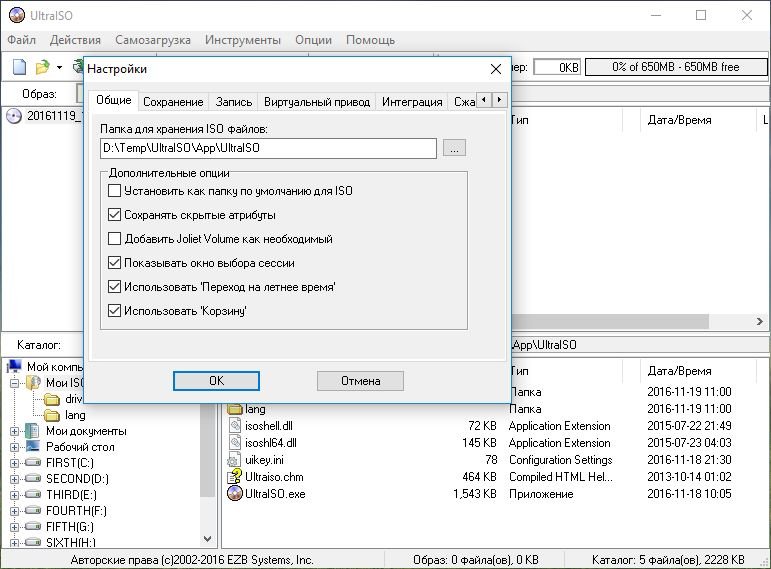771x569 pixels.
Task: Open the Помощь menu
Action: pos(370,40)
